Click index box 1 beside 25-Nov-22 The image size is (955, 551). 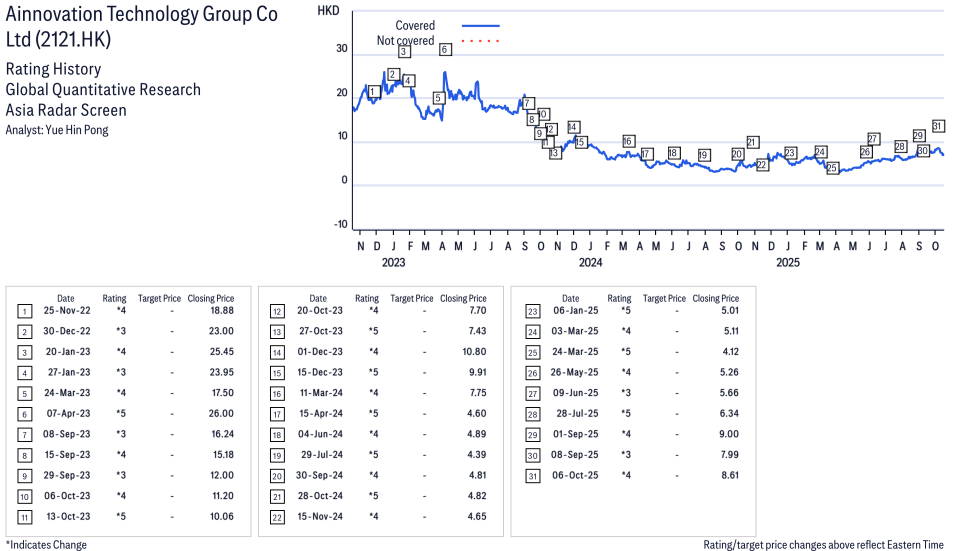[25, 311]
